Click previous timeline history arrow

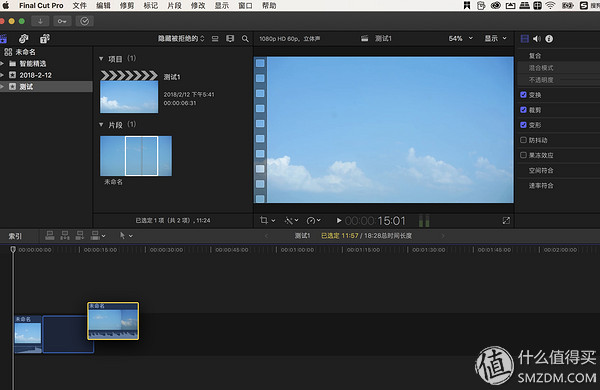[x=267, y=236]
